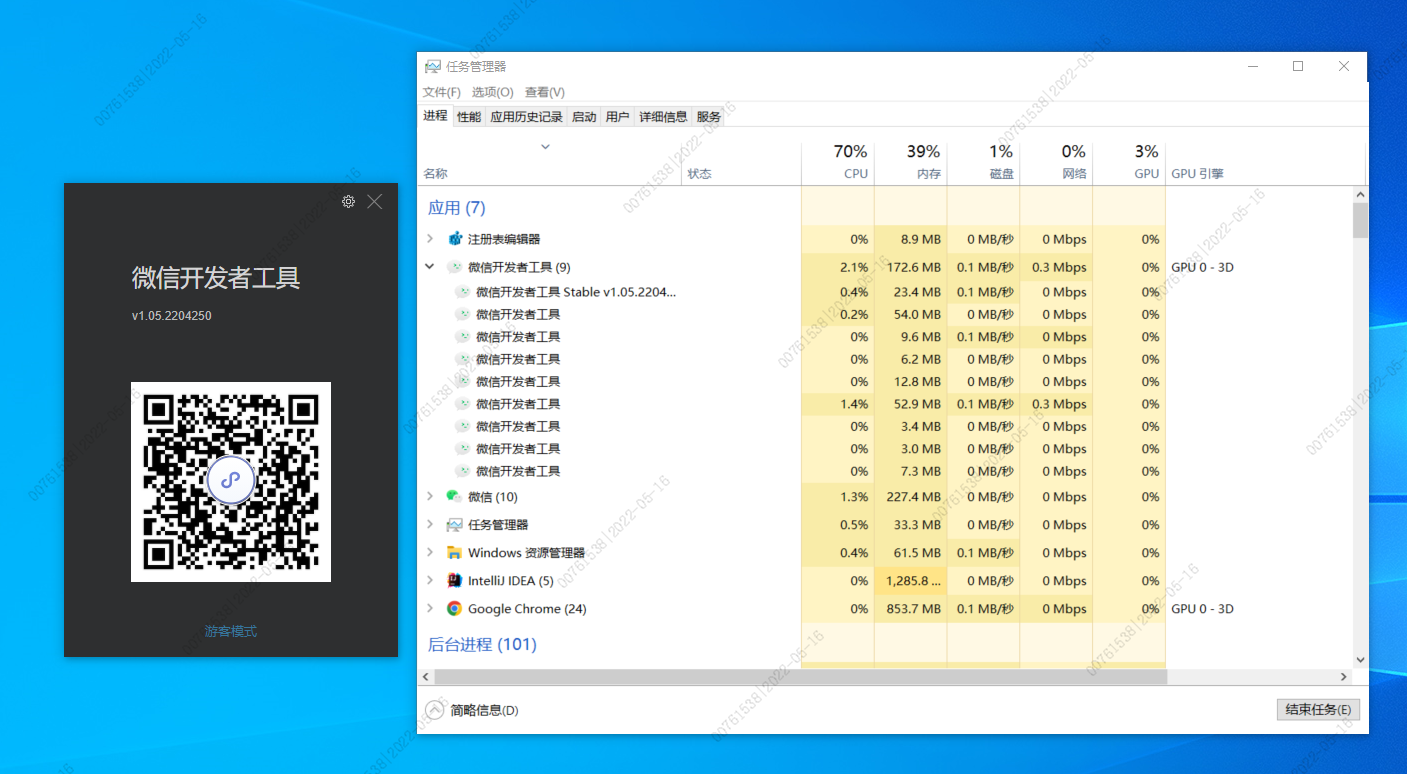Close the WeChat DevTools login window
The height and width of the screenshot is (774, 1407).
375,201
